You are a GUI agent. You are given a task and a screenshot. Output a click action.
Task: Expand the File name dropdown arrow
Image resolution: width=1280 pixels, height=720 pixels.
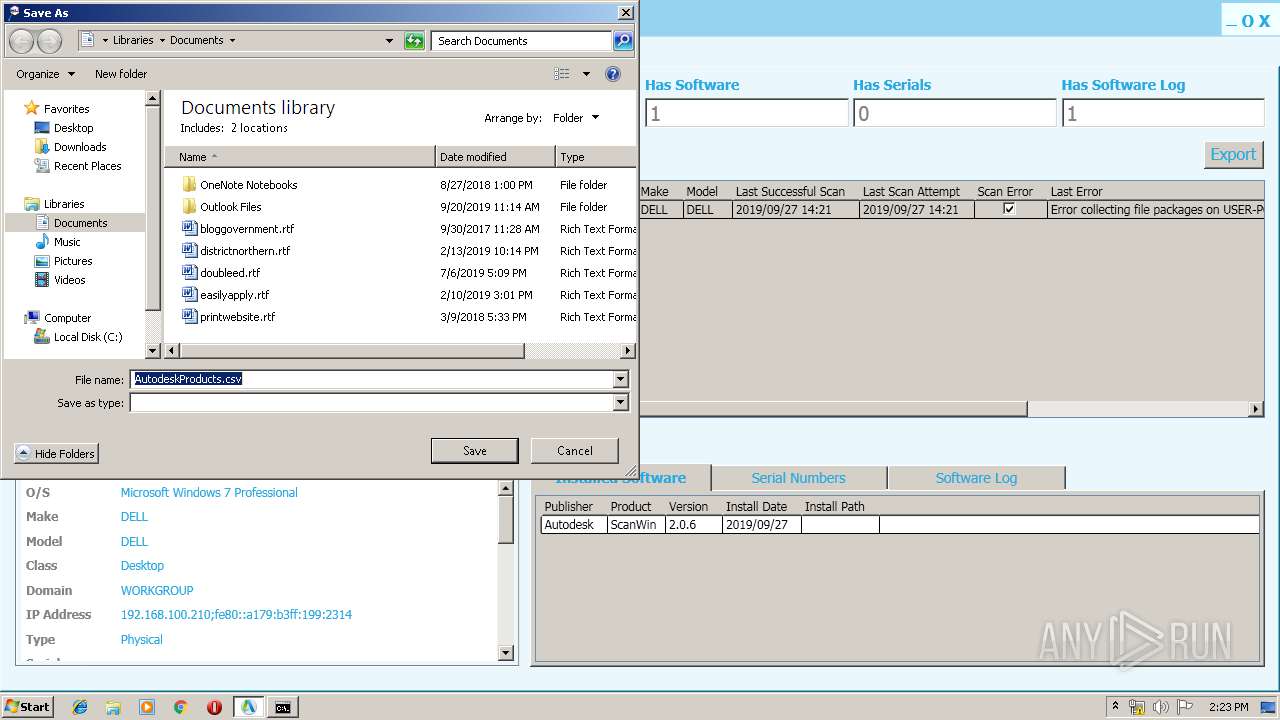621,380
